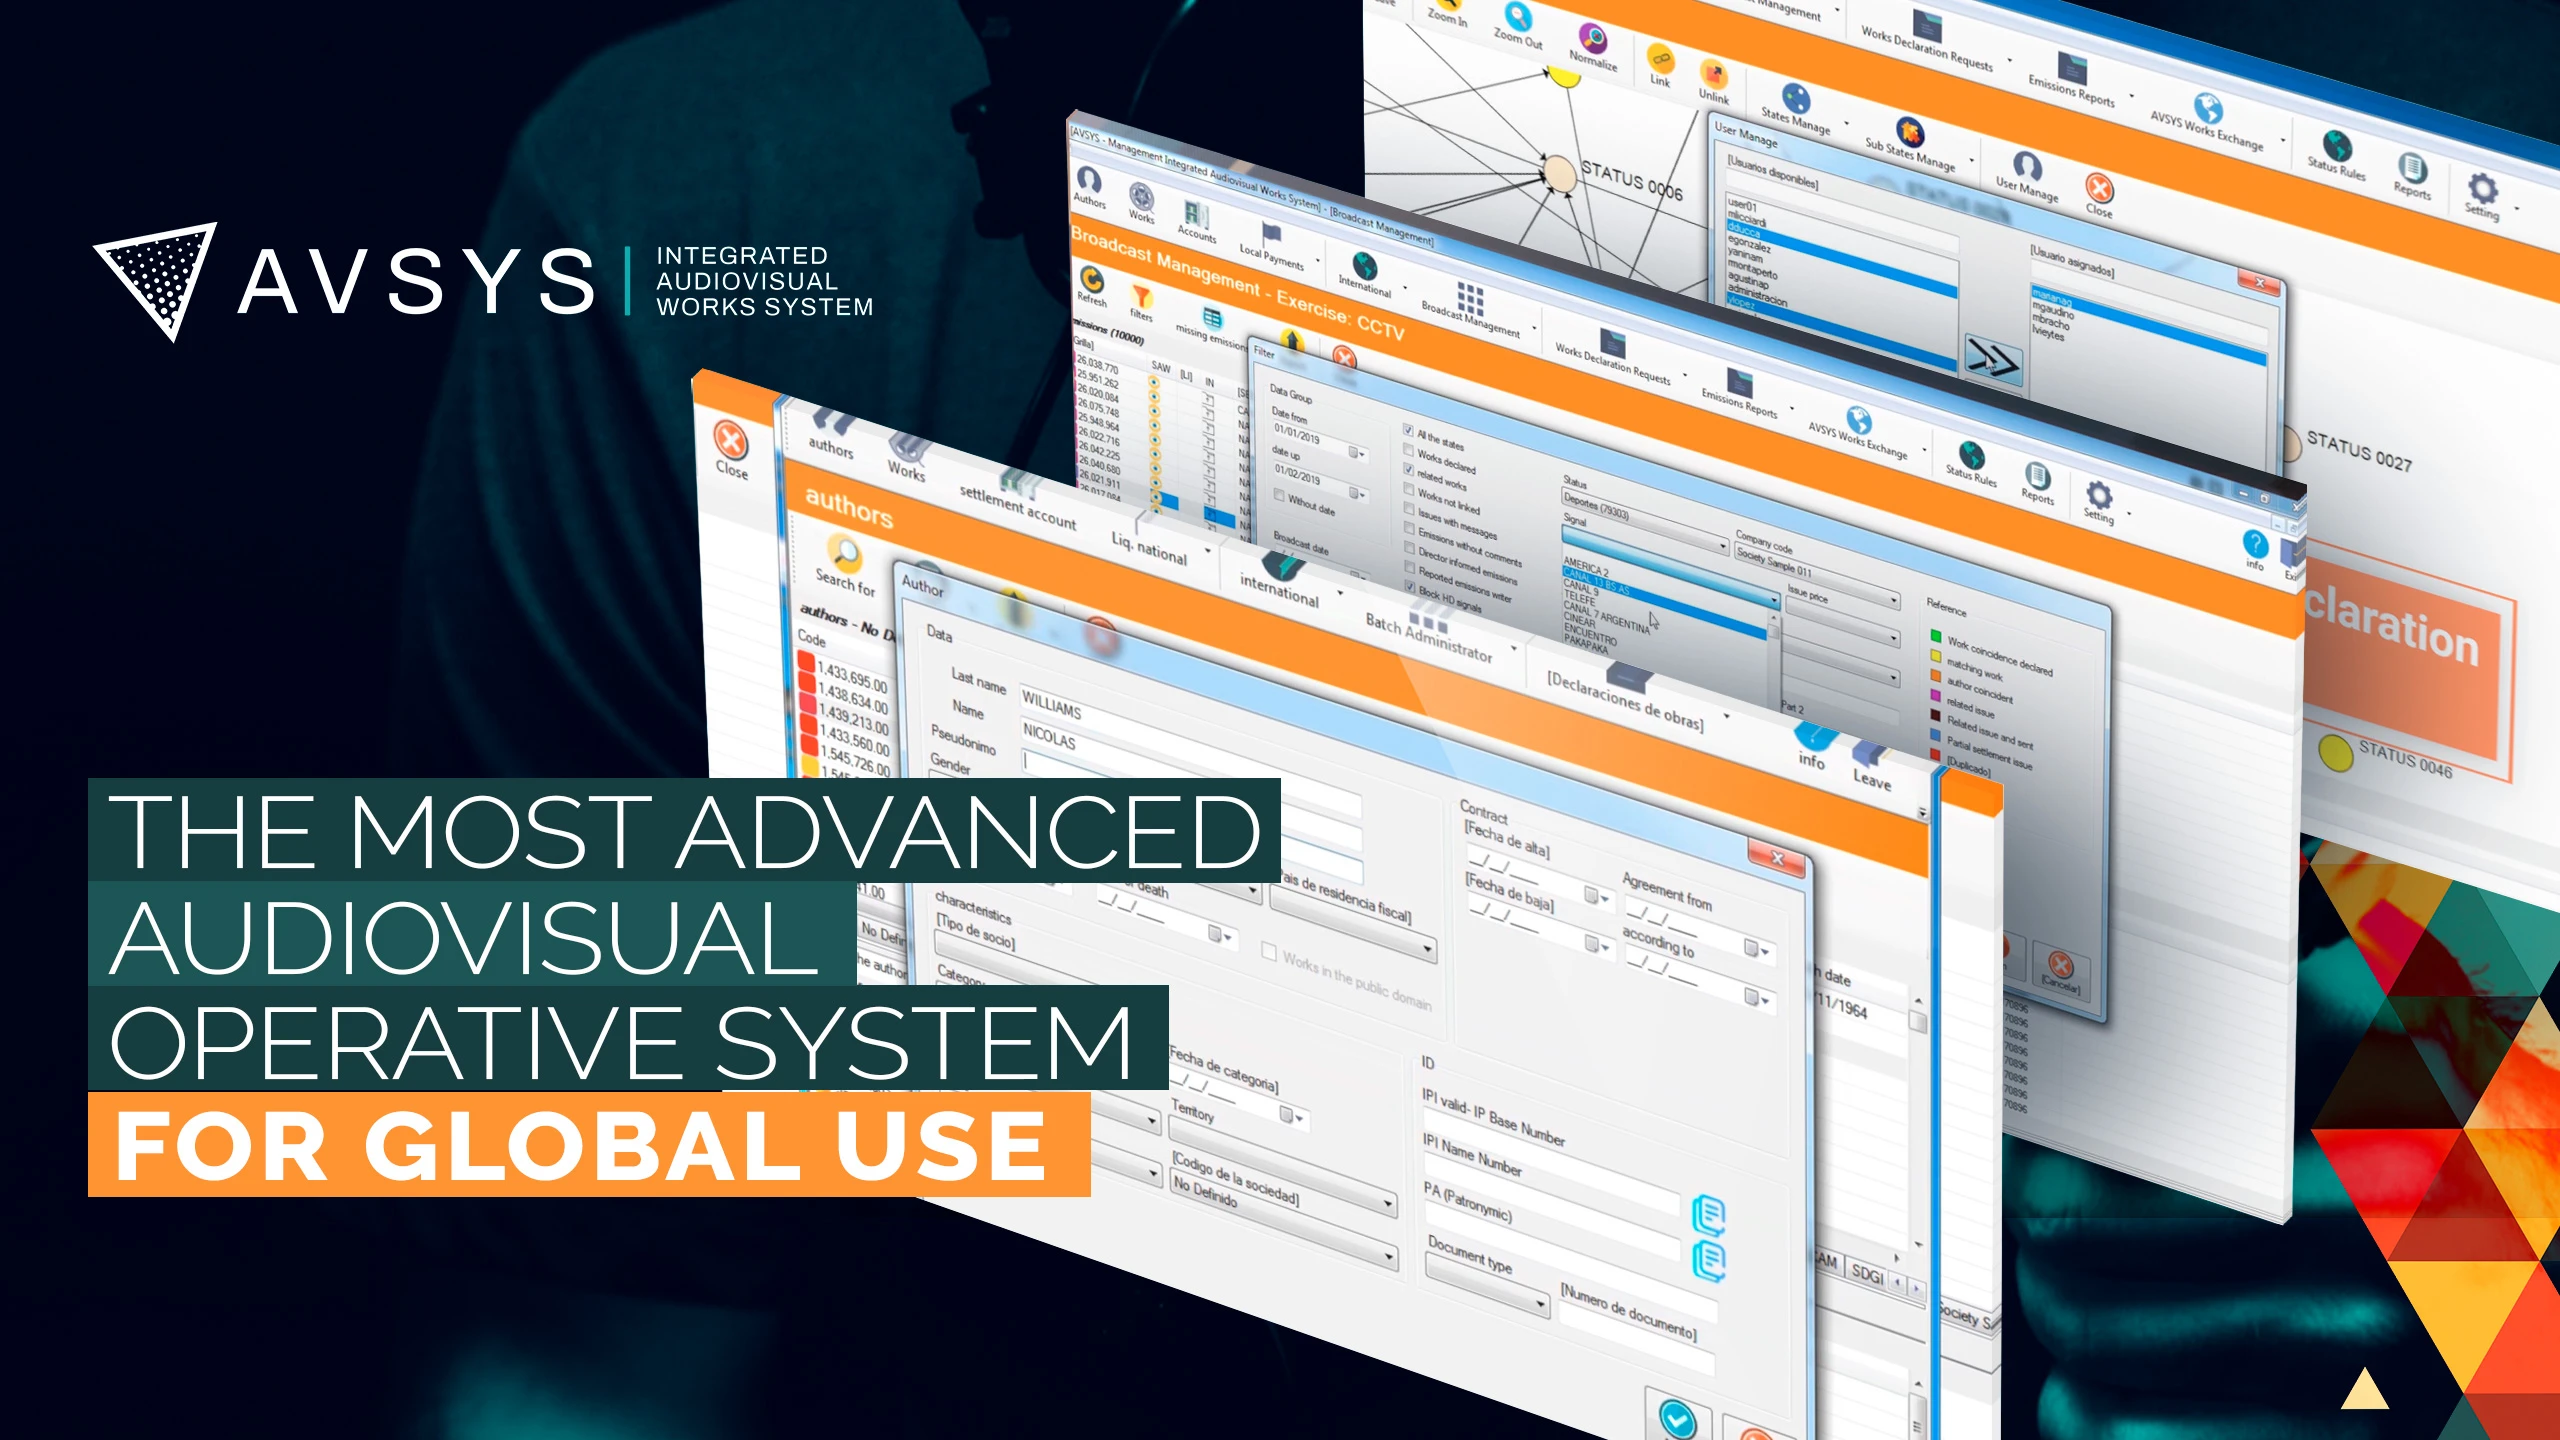The height and width of the screenshot is (1440, 2560).
Task: Switch to the SDGI tab
Action: [x=1866, y=1273]
